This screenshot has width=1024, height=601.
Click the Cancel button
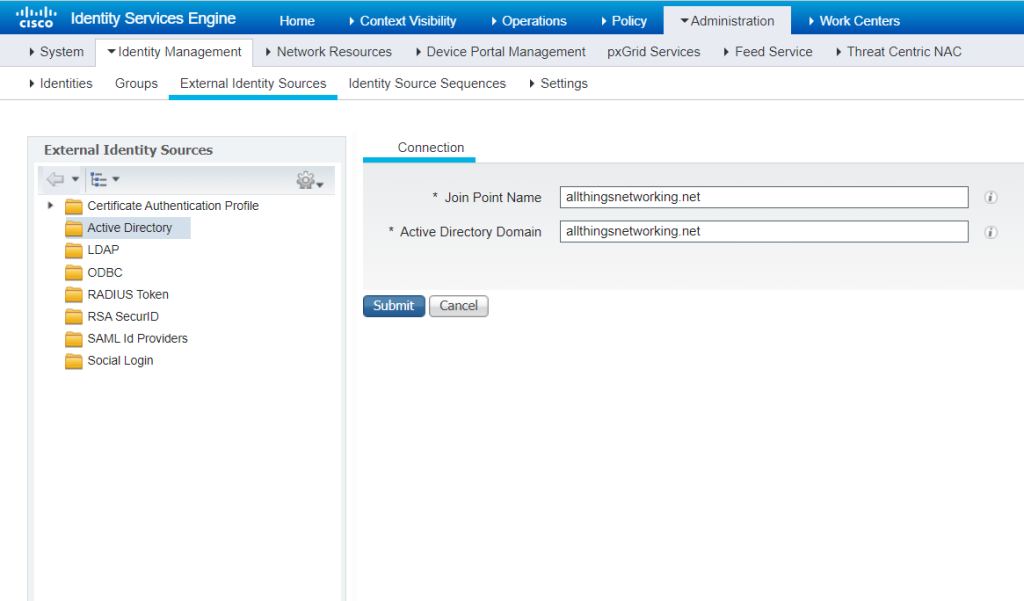coord(458,306)
